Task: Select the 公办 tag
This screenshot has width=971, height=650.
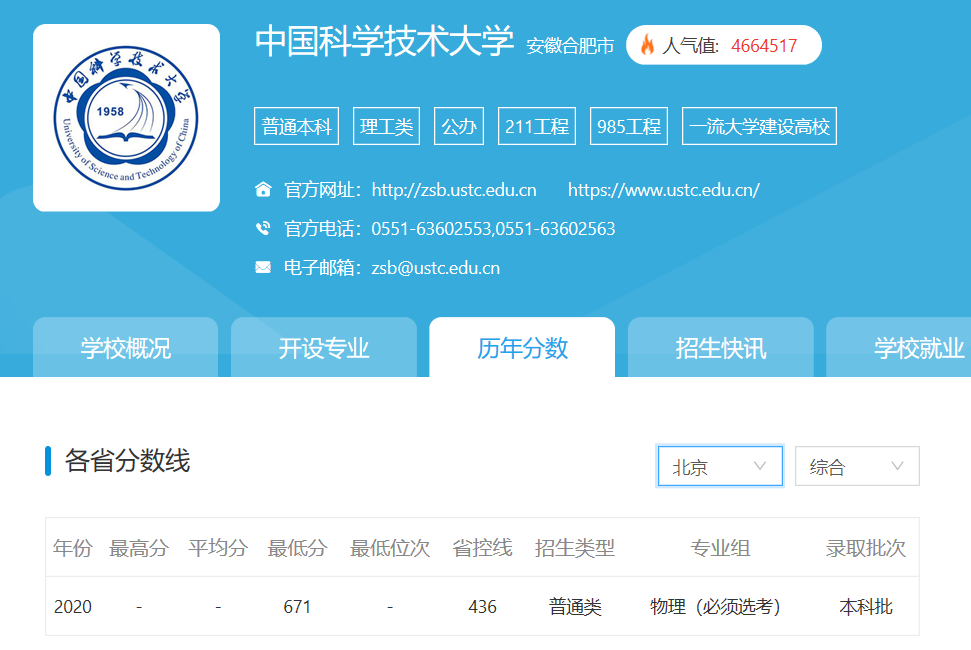Action: pos(458,125)
